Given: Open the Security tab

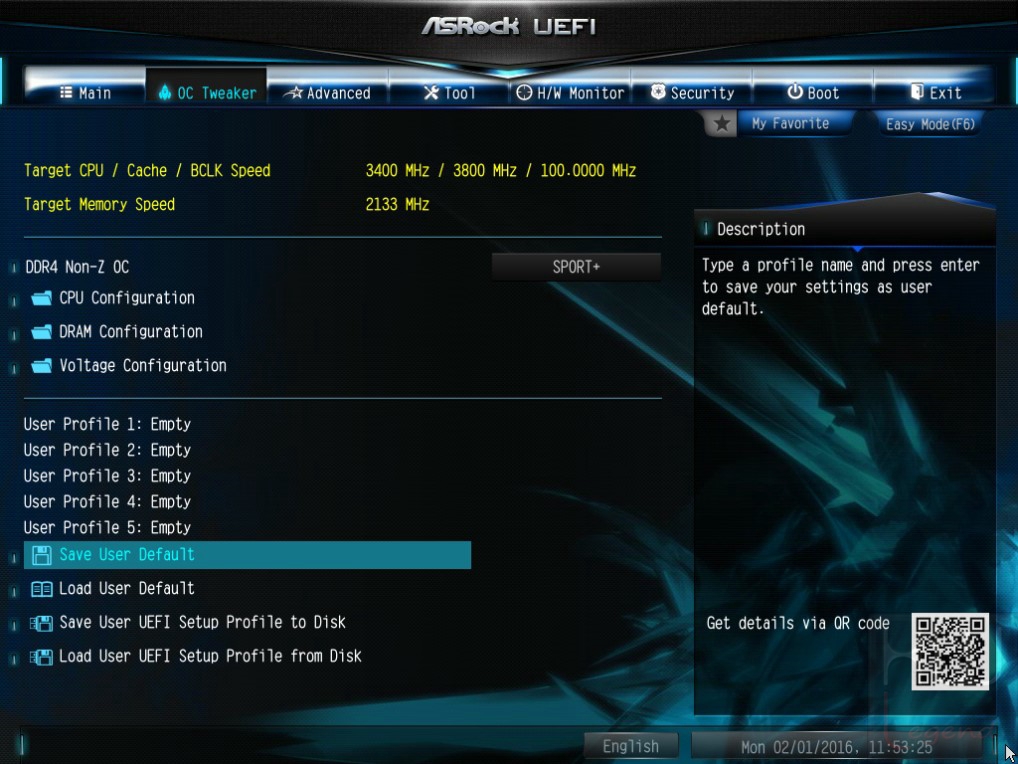Looking at the screenshot, I should pyautogui.click(x=692, y=92).
